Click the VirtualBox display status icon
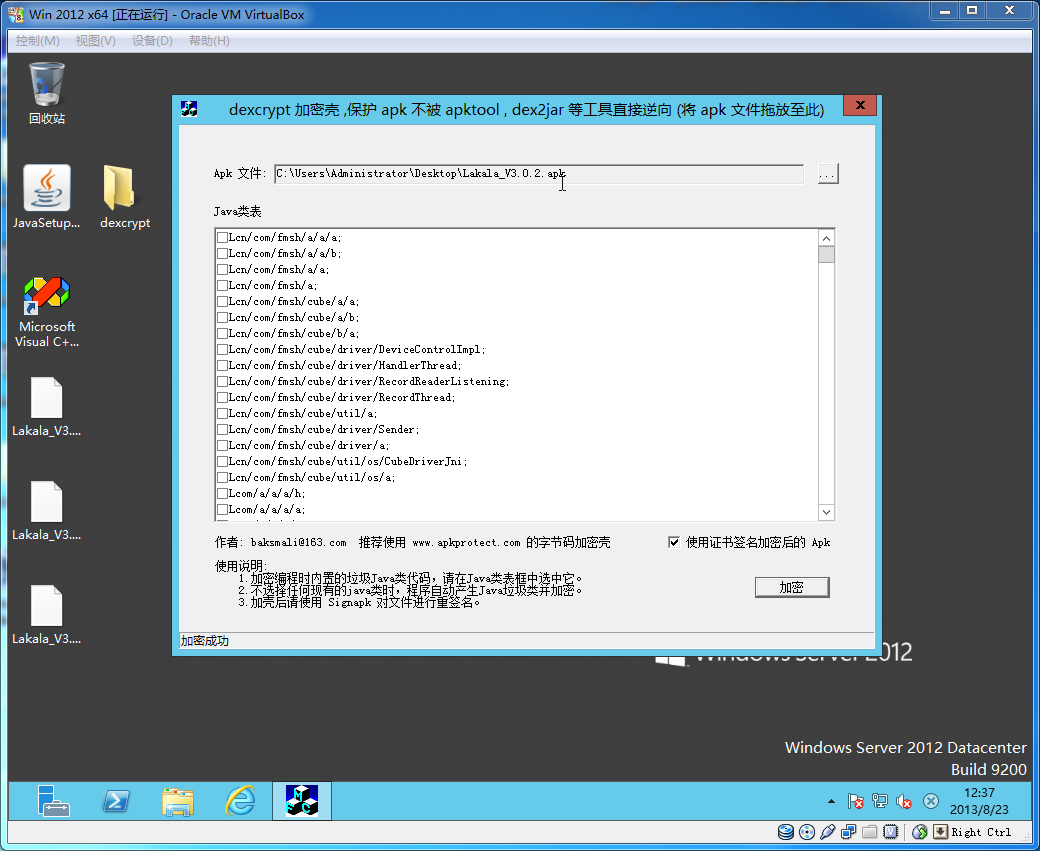This screenshot has width=1040, height=851. [891, 832]
